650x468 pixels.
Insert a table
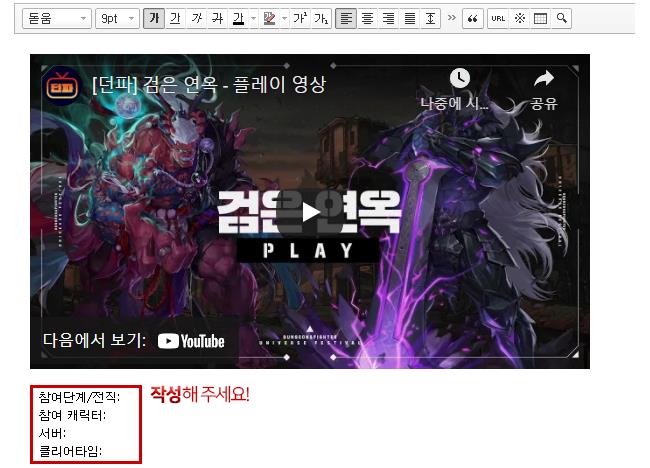click(x=541, y=19)
